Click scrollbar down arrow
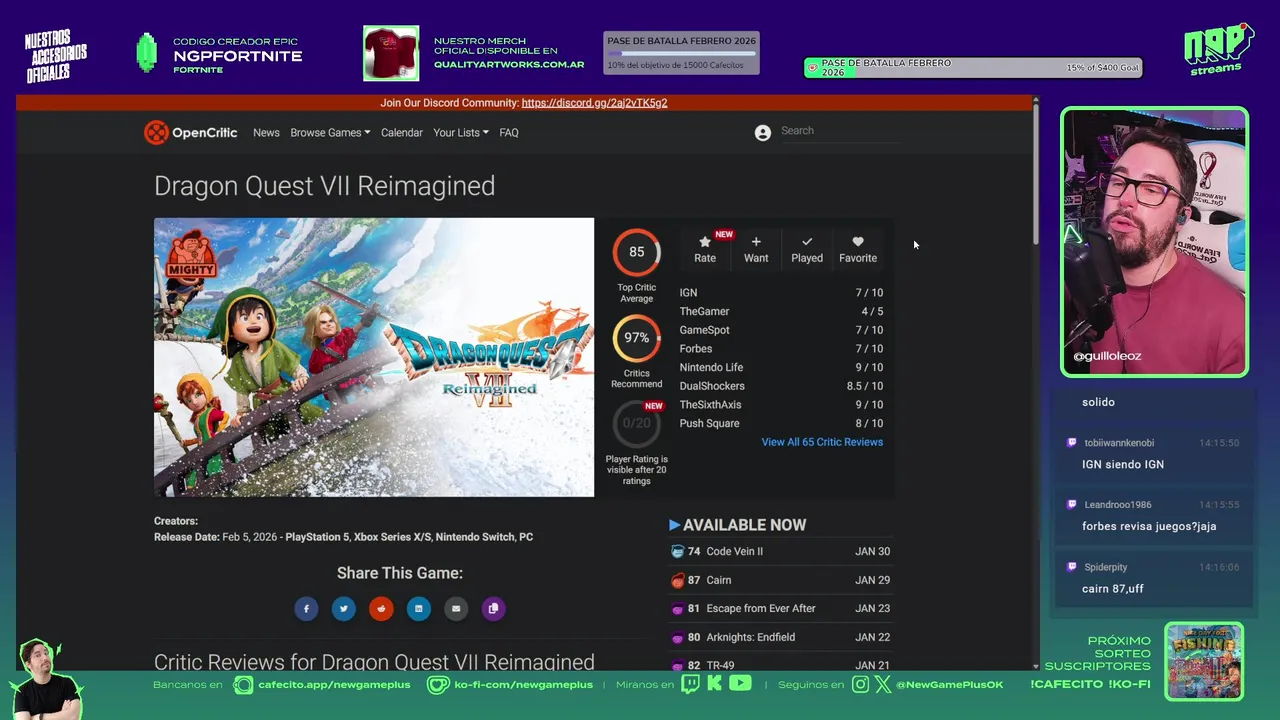1280x720 pixels. 1035,665
